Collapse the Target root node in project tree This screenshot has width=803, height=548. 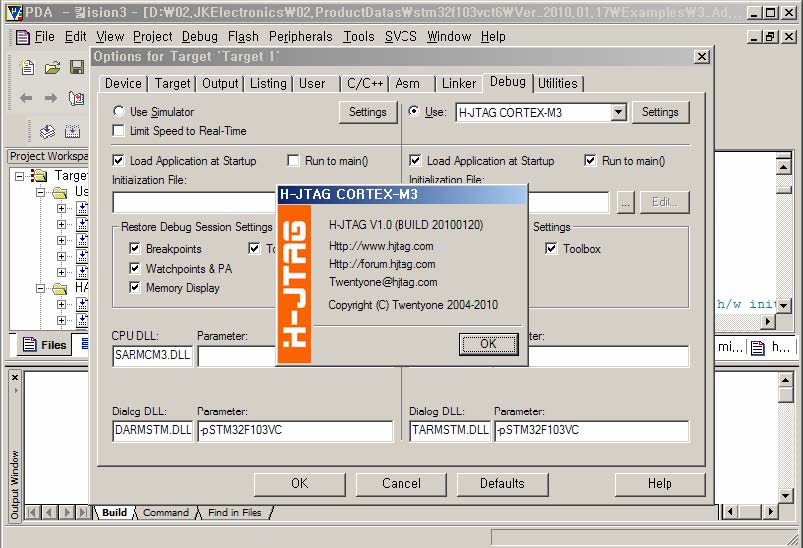(x=19, y=176)
